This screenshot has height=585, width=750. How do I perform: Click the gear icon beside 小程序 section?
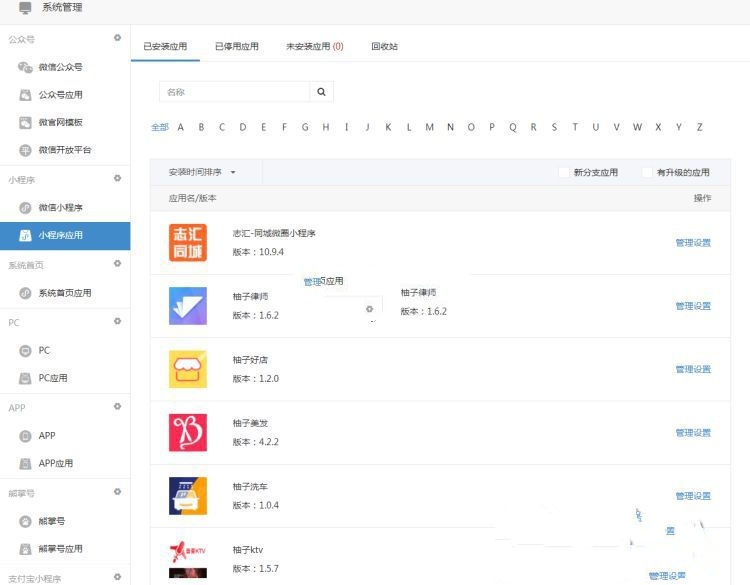[x=117, y=178]
